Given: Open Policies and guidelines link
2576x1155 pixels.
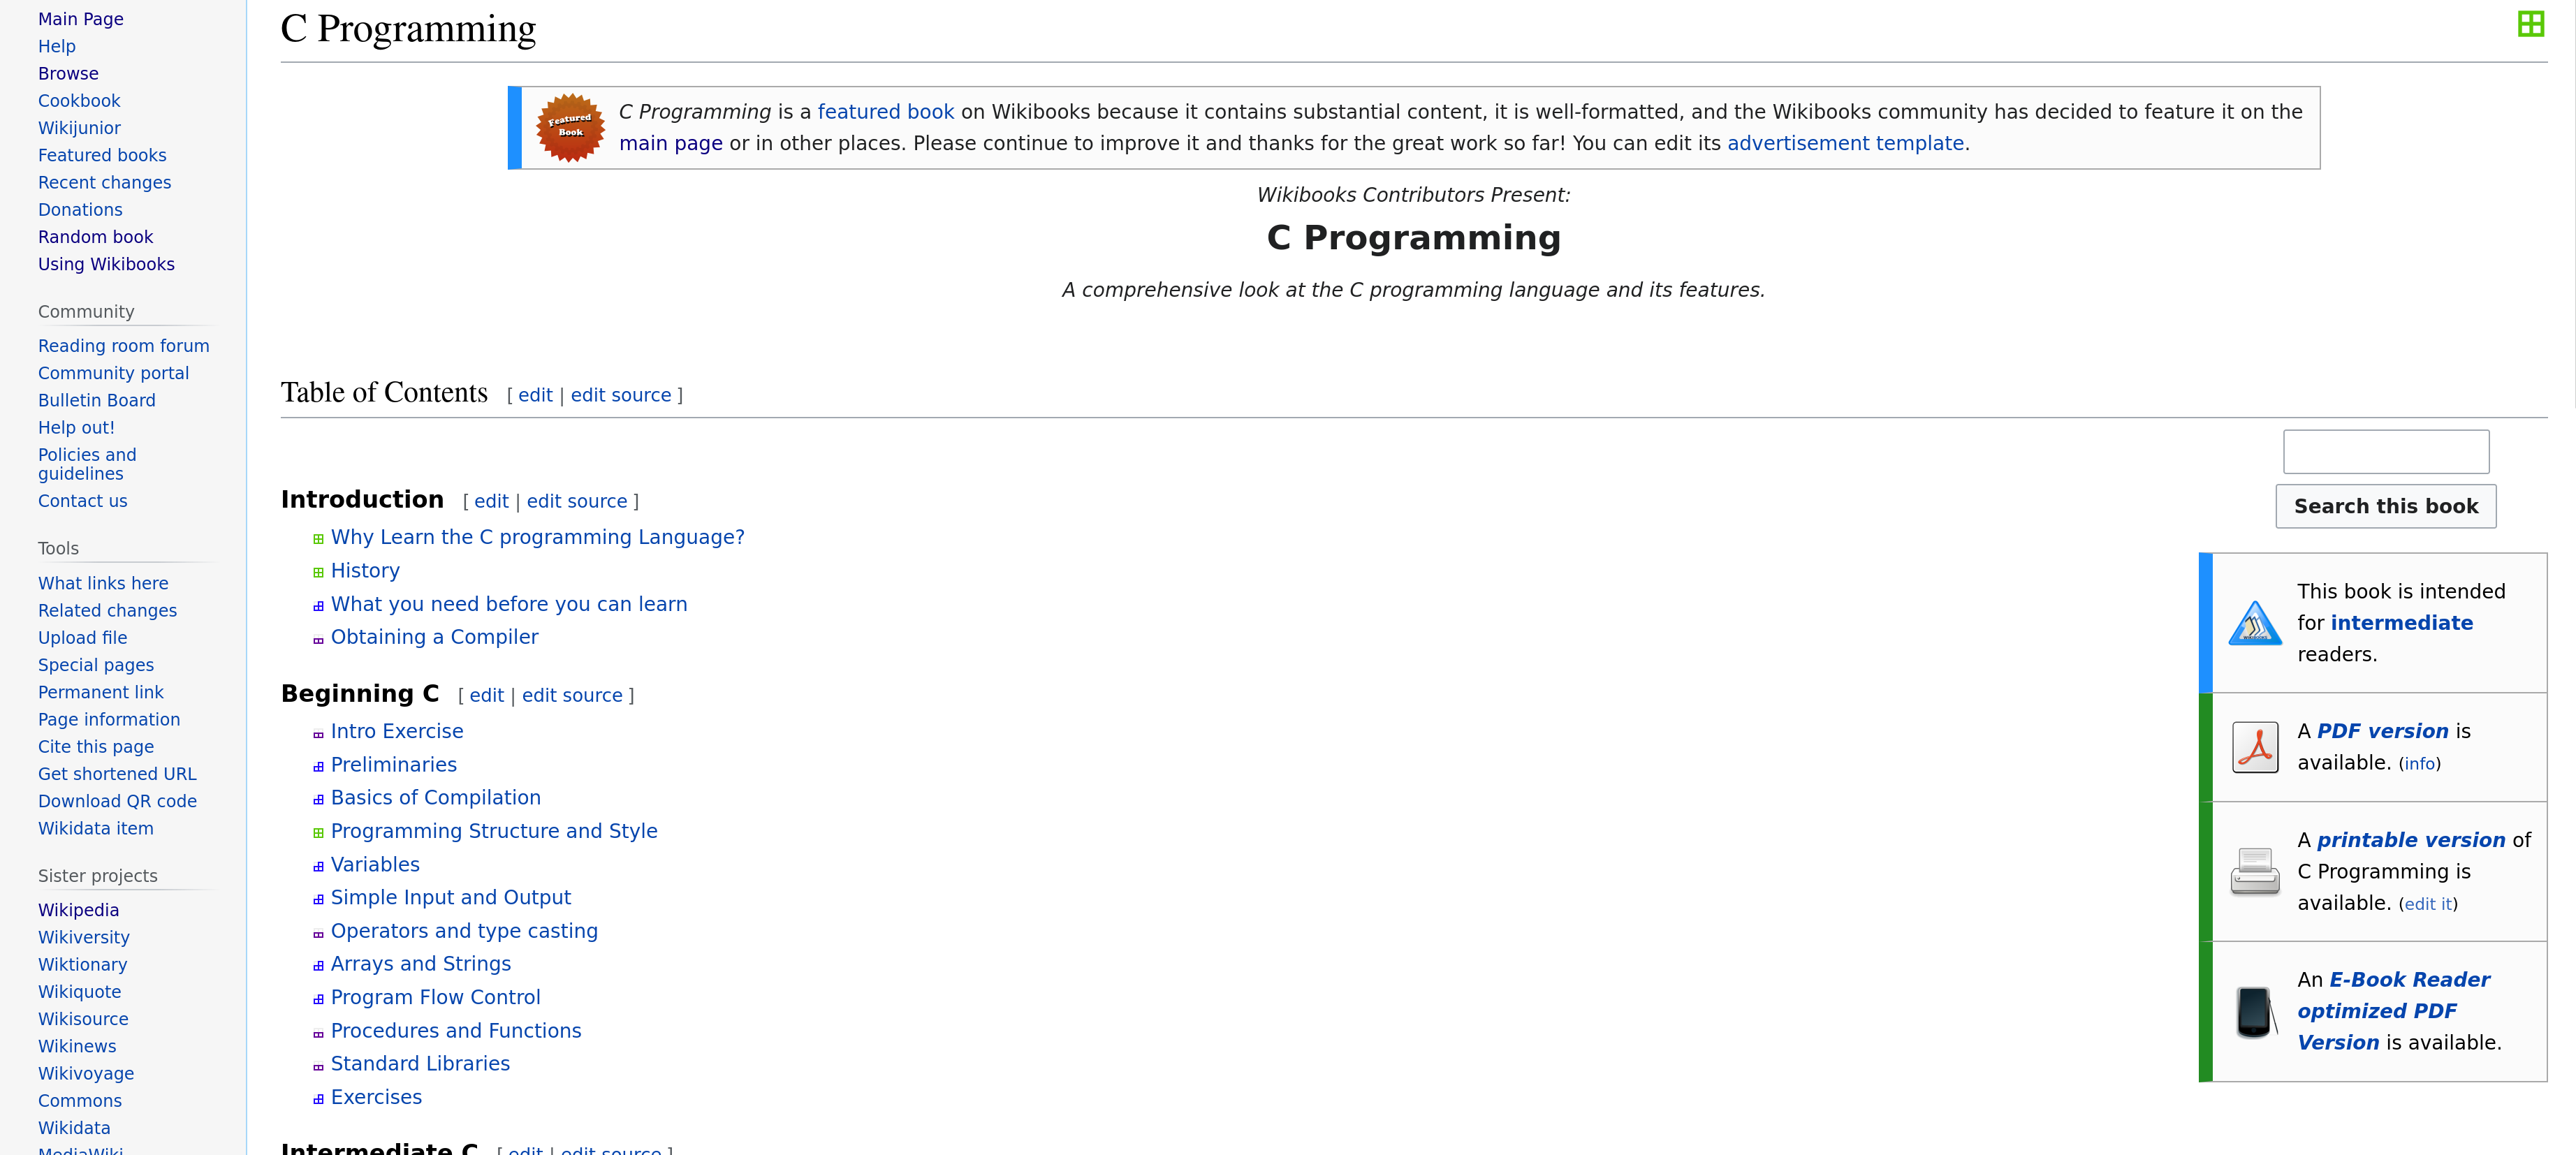Looking at the screenshot, I should pos(87,464).
